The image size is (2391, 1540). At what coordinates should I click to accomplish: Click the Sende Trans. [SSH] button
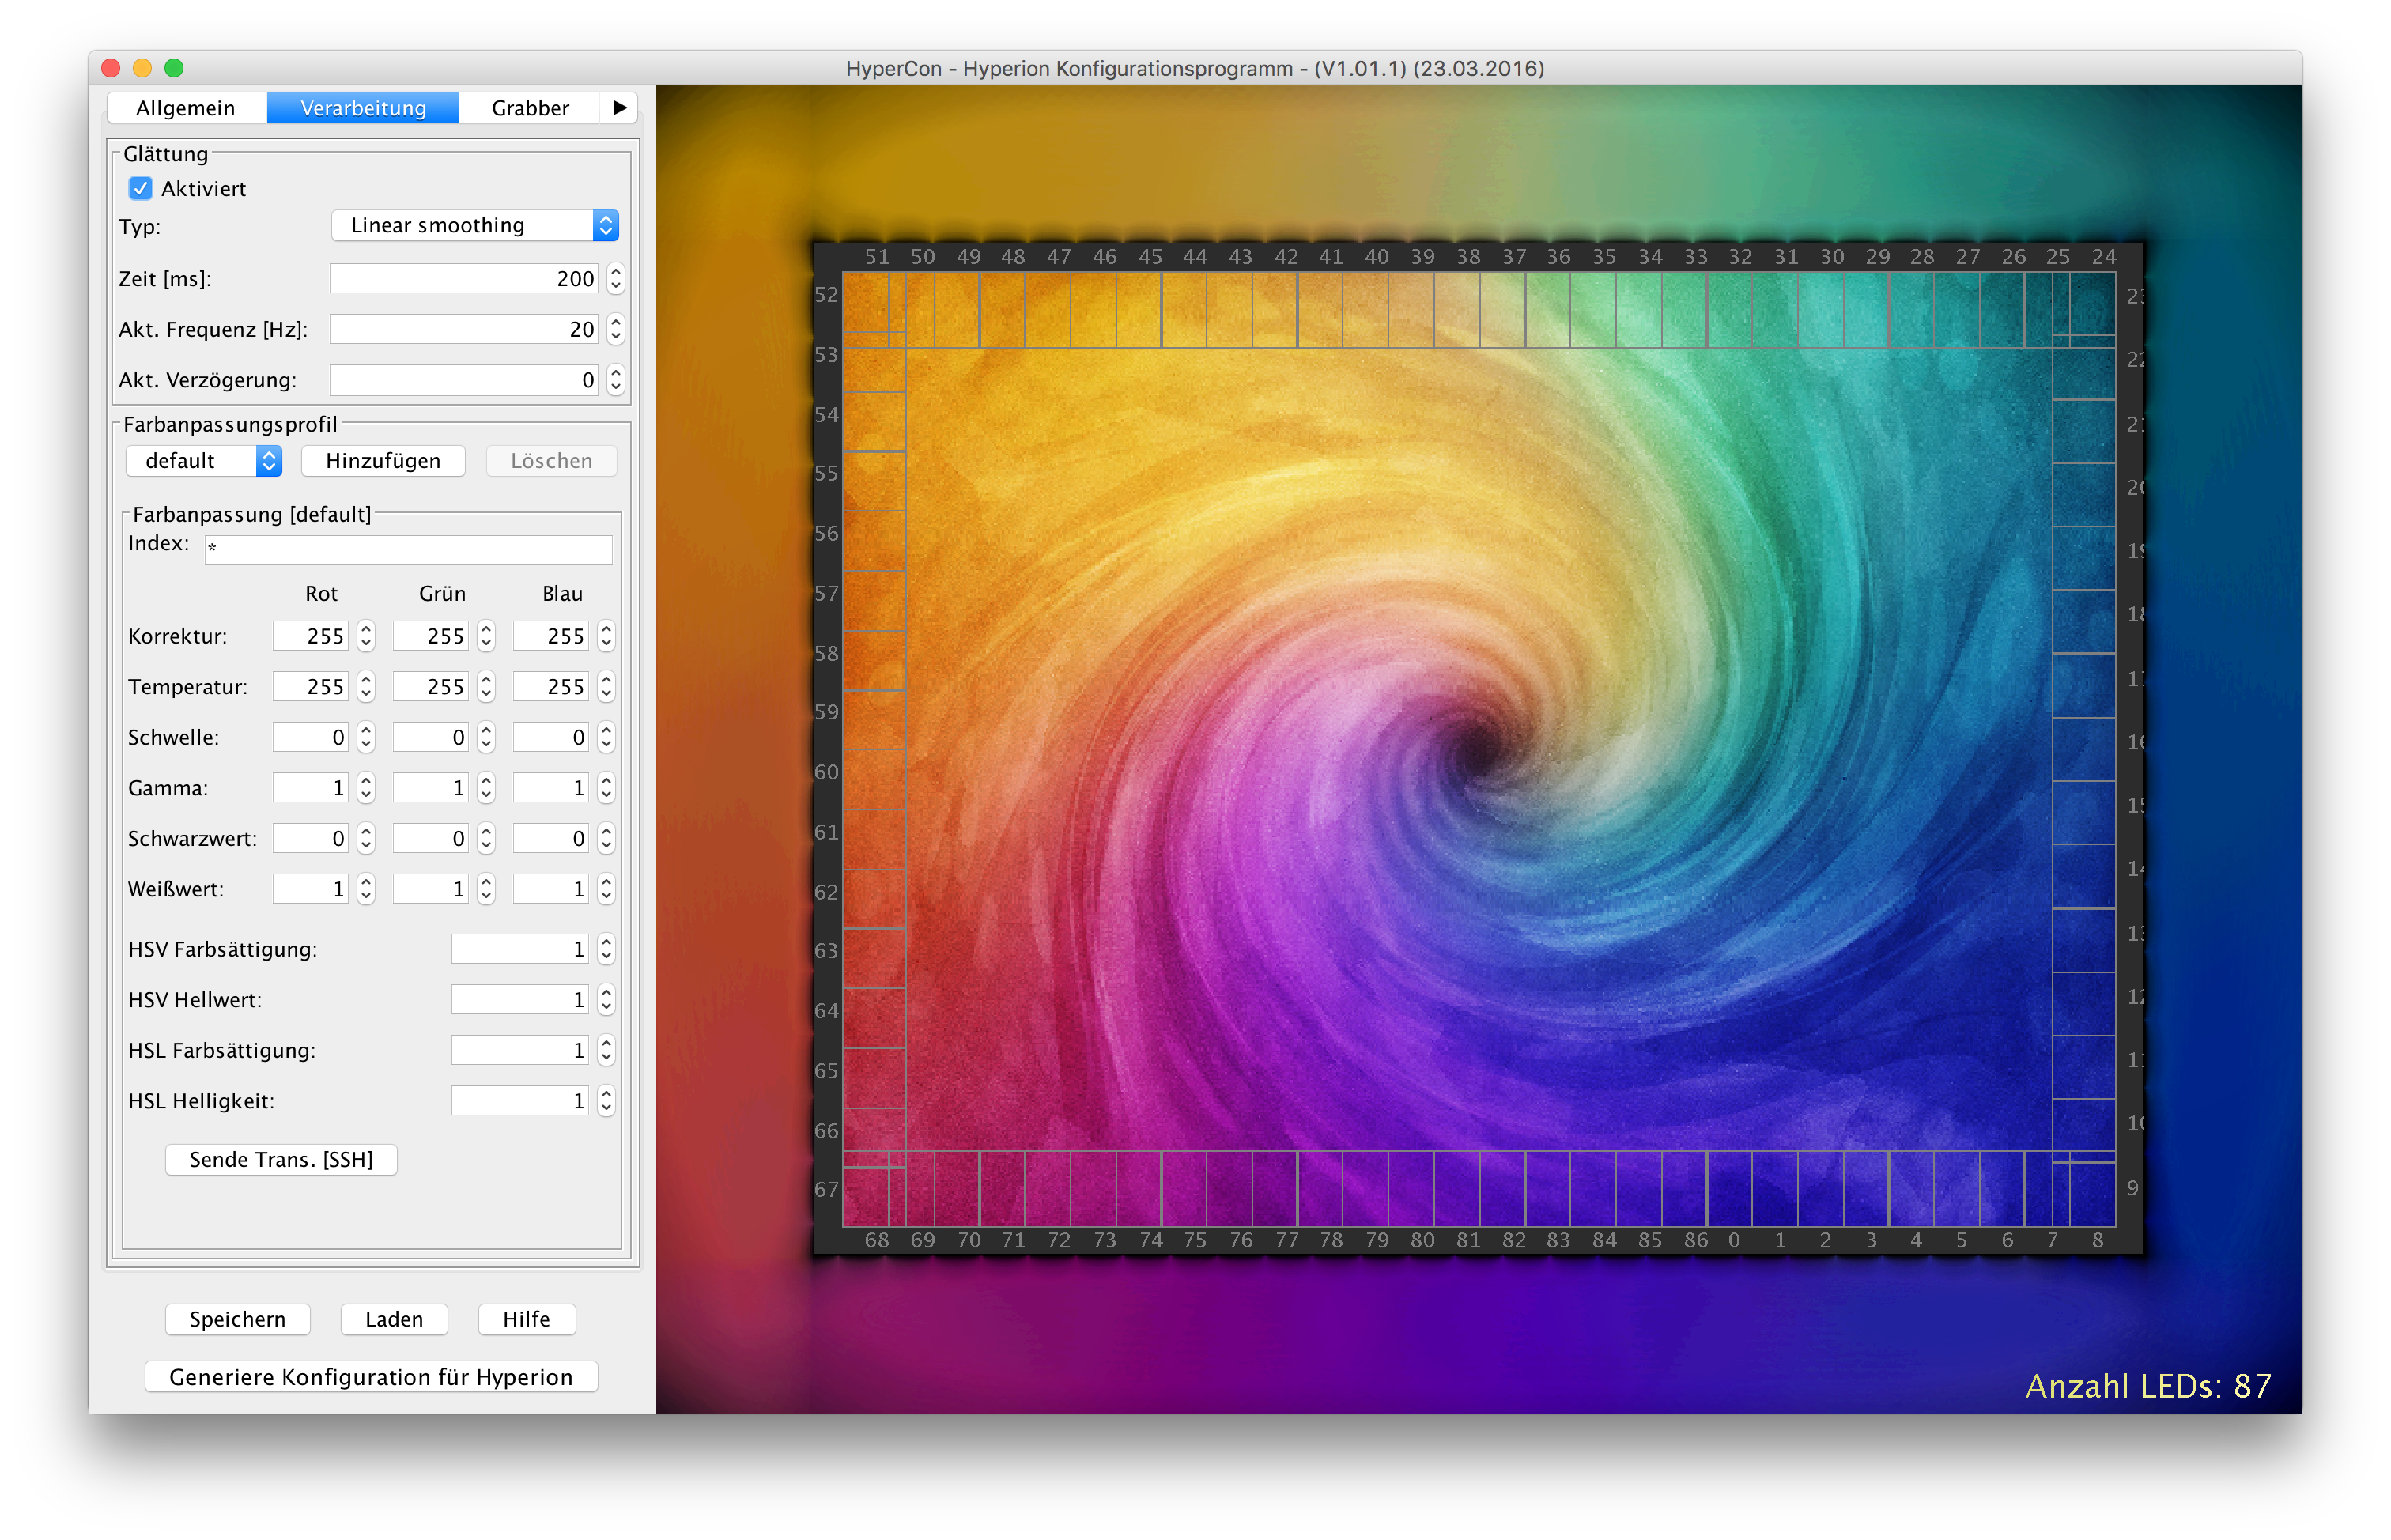(281, 1159)
